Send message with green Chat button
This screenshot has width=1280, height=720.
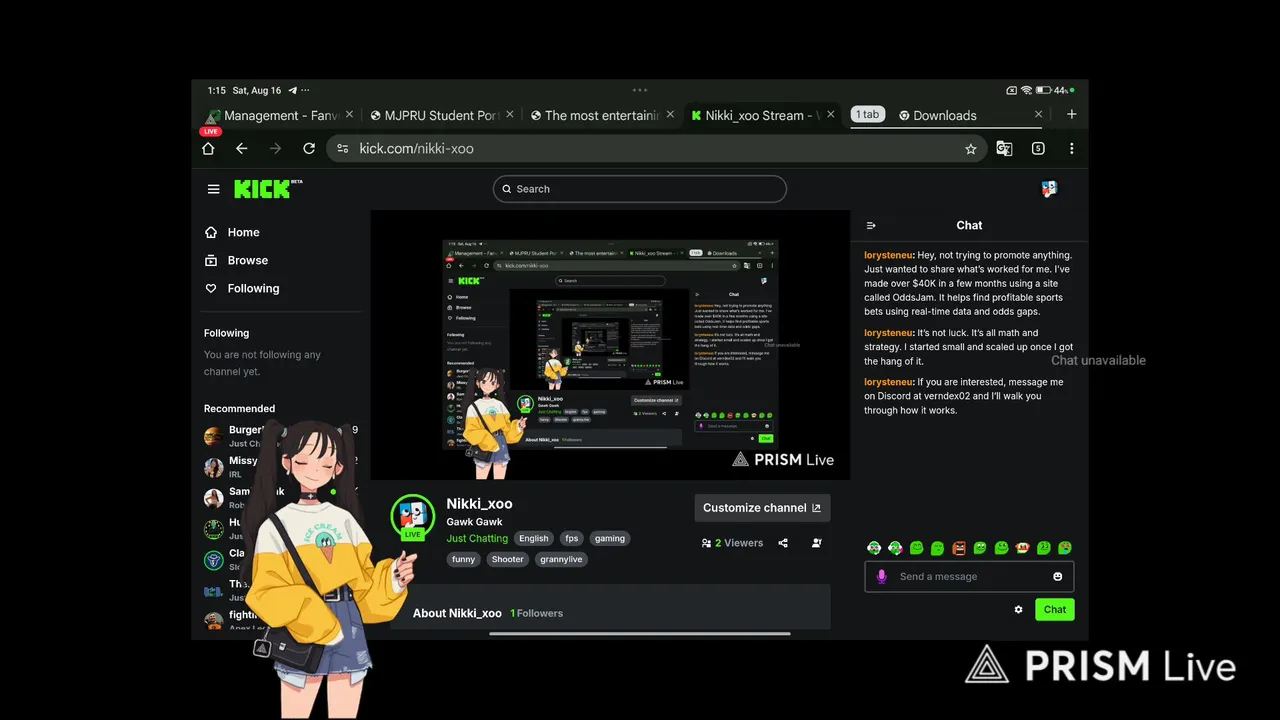(1054, 609)
